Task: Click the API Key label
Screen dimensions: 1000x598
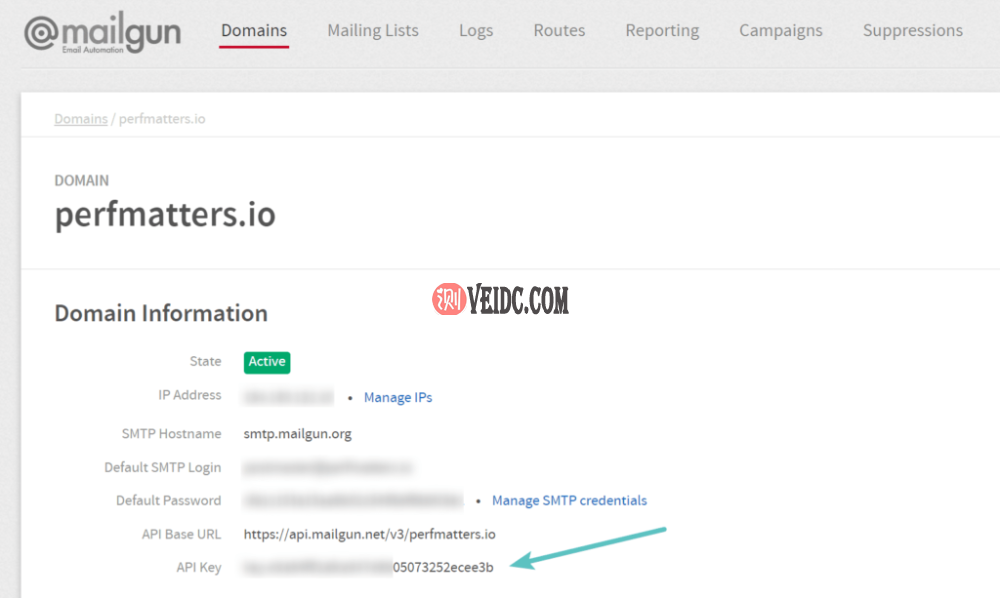Action: (199, 567)
